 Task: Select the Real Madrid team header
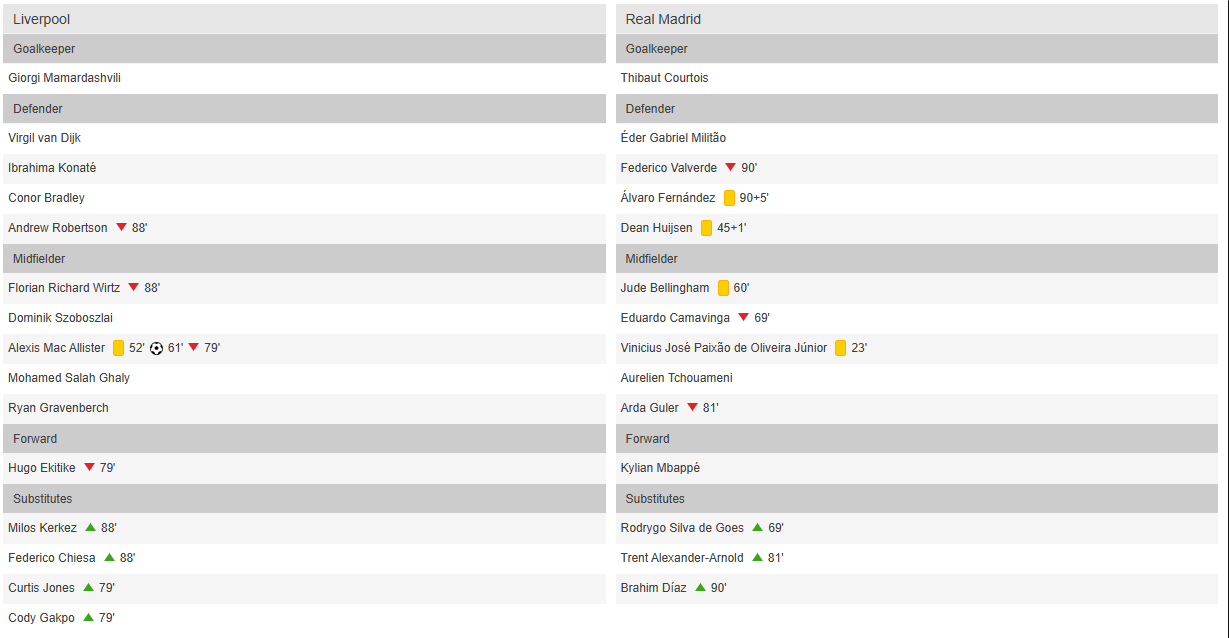[663, 19]
